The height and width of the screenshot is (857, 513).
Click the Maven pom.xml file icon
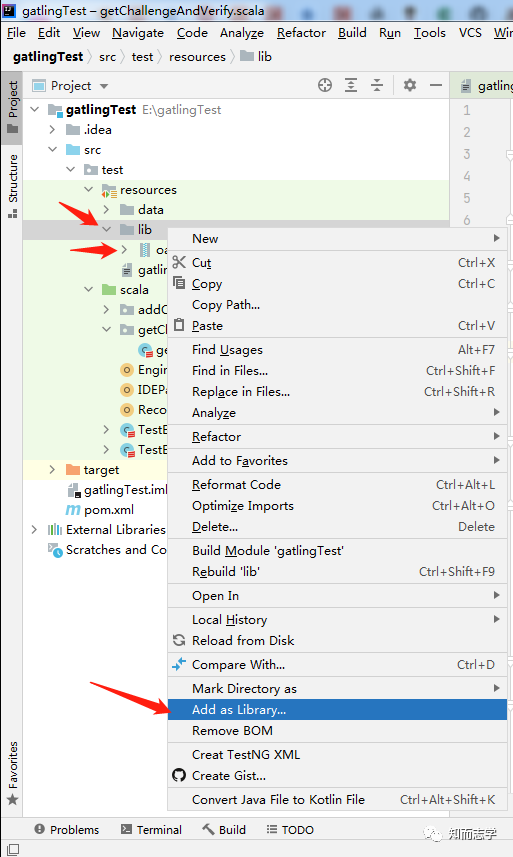click(x=73, y=510)
